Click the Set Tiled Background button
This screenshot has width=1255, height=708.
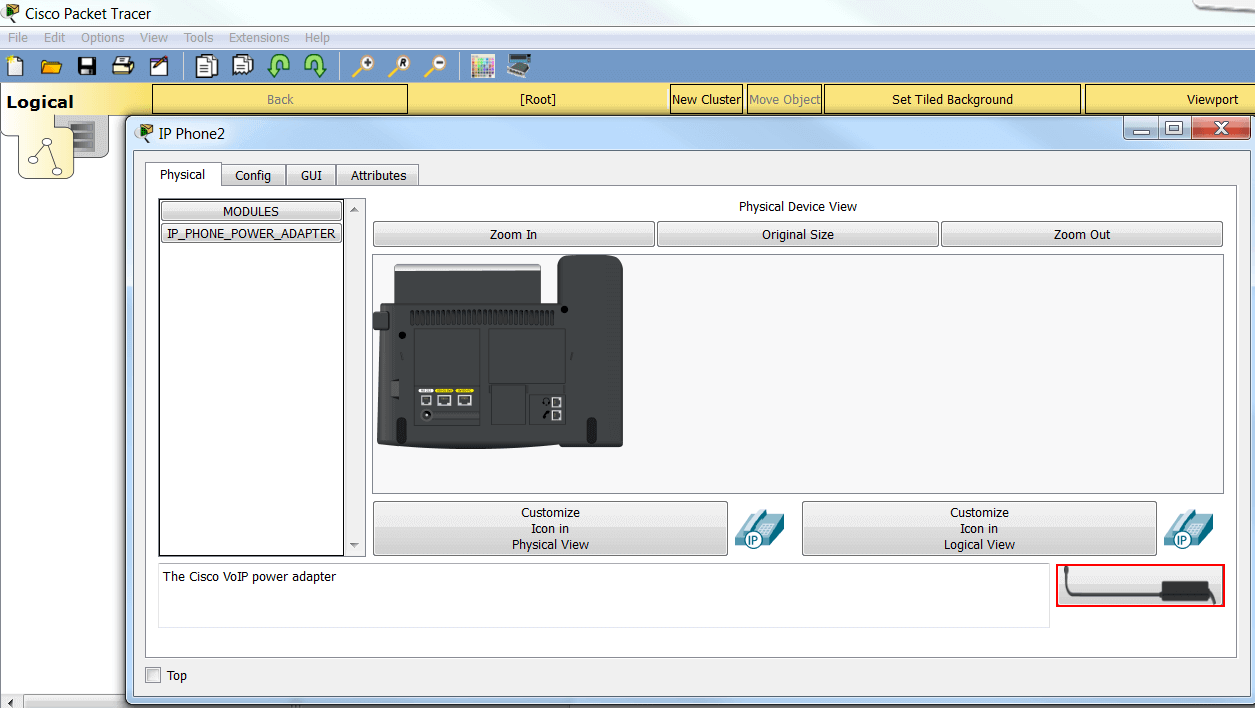click(952, 99)
